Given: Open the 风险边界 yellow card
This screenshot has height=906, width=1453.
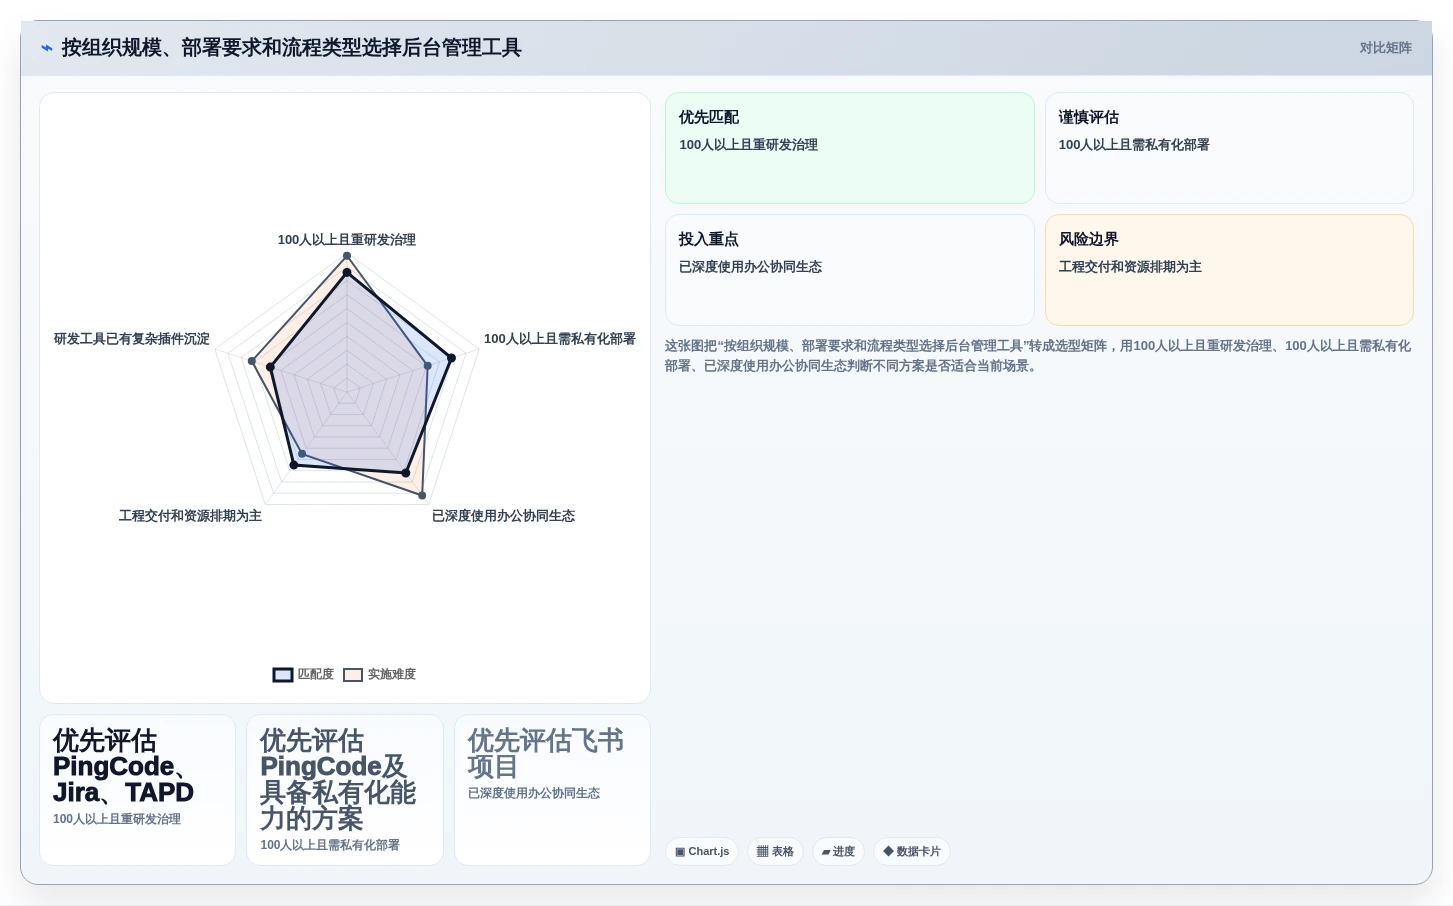Looking at the screenshot, I should click(1229, 270).
